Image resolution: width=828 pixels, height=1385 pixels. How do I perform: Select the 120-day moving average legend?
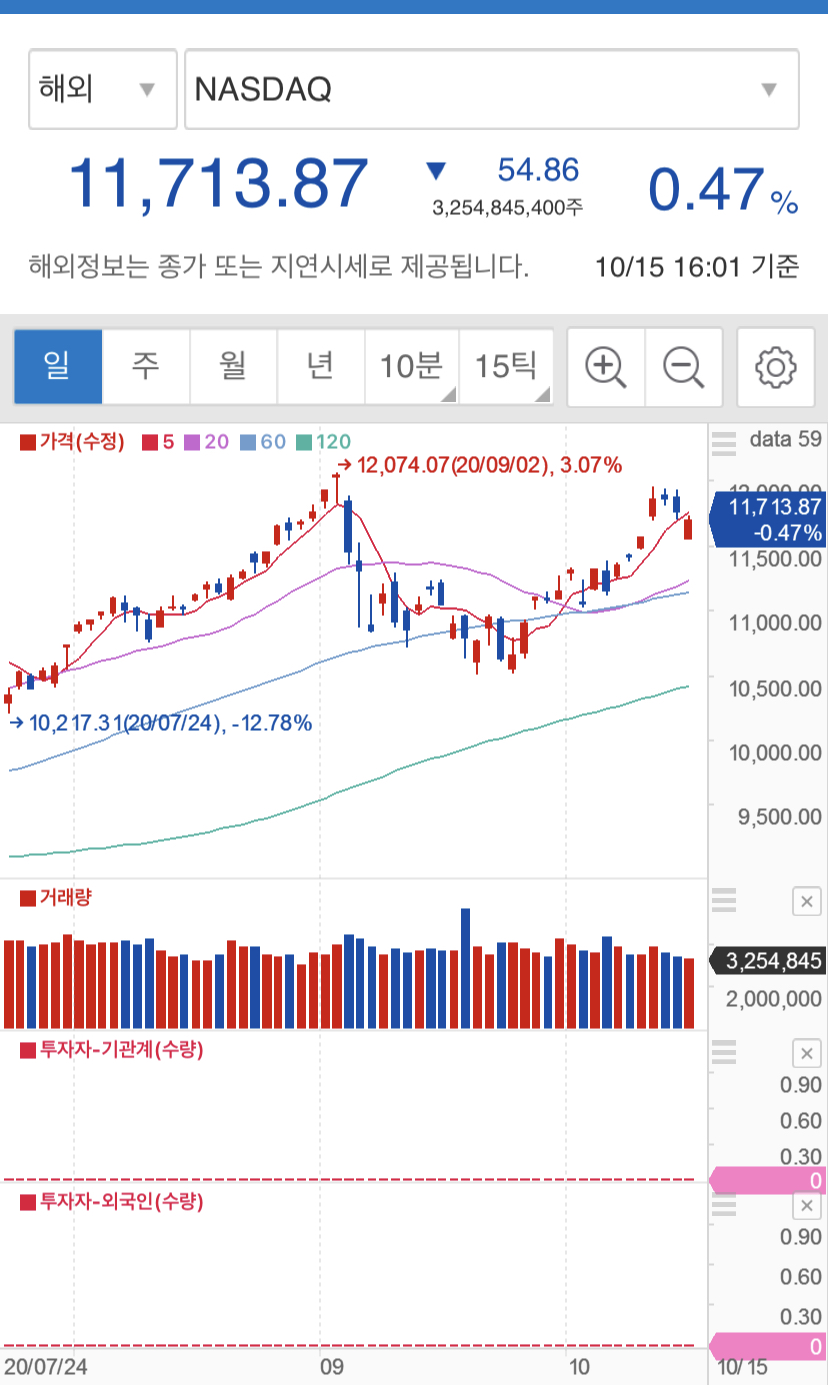(x=323, y=441)
